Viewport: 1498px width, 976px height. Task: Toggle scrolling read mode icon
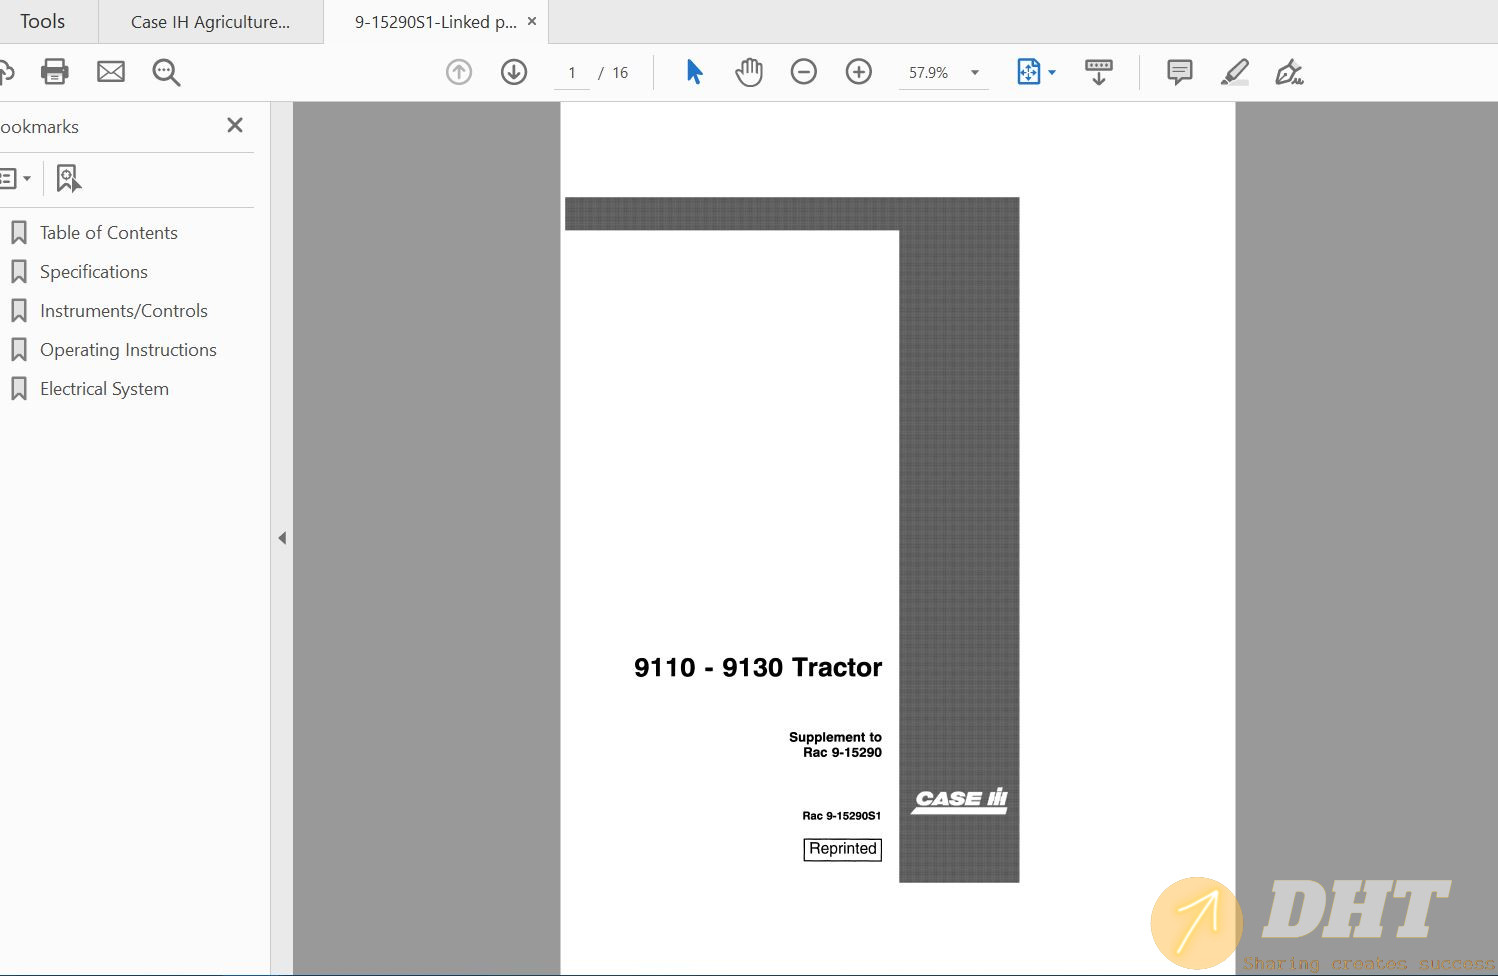coord(1099,72)
